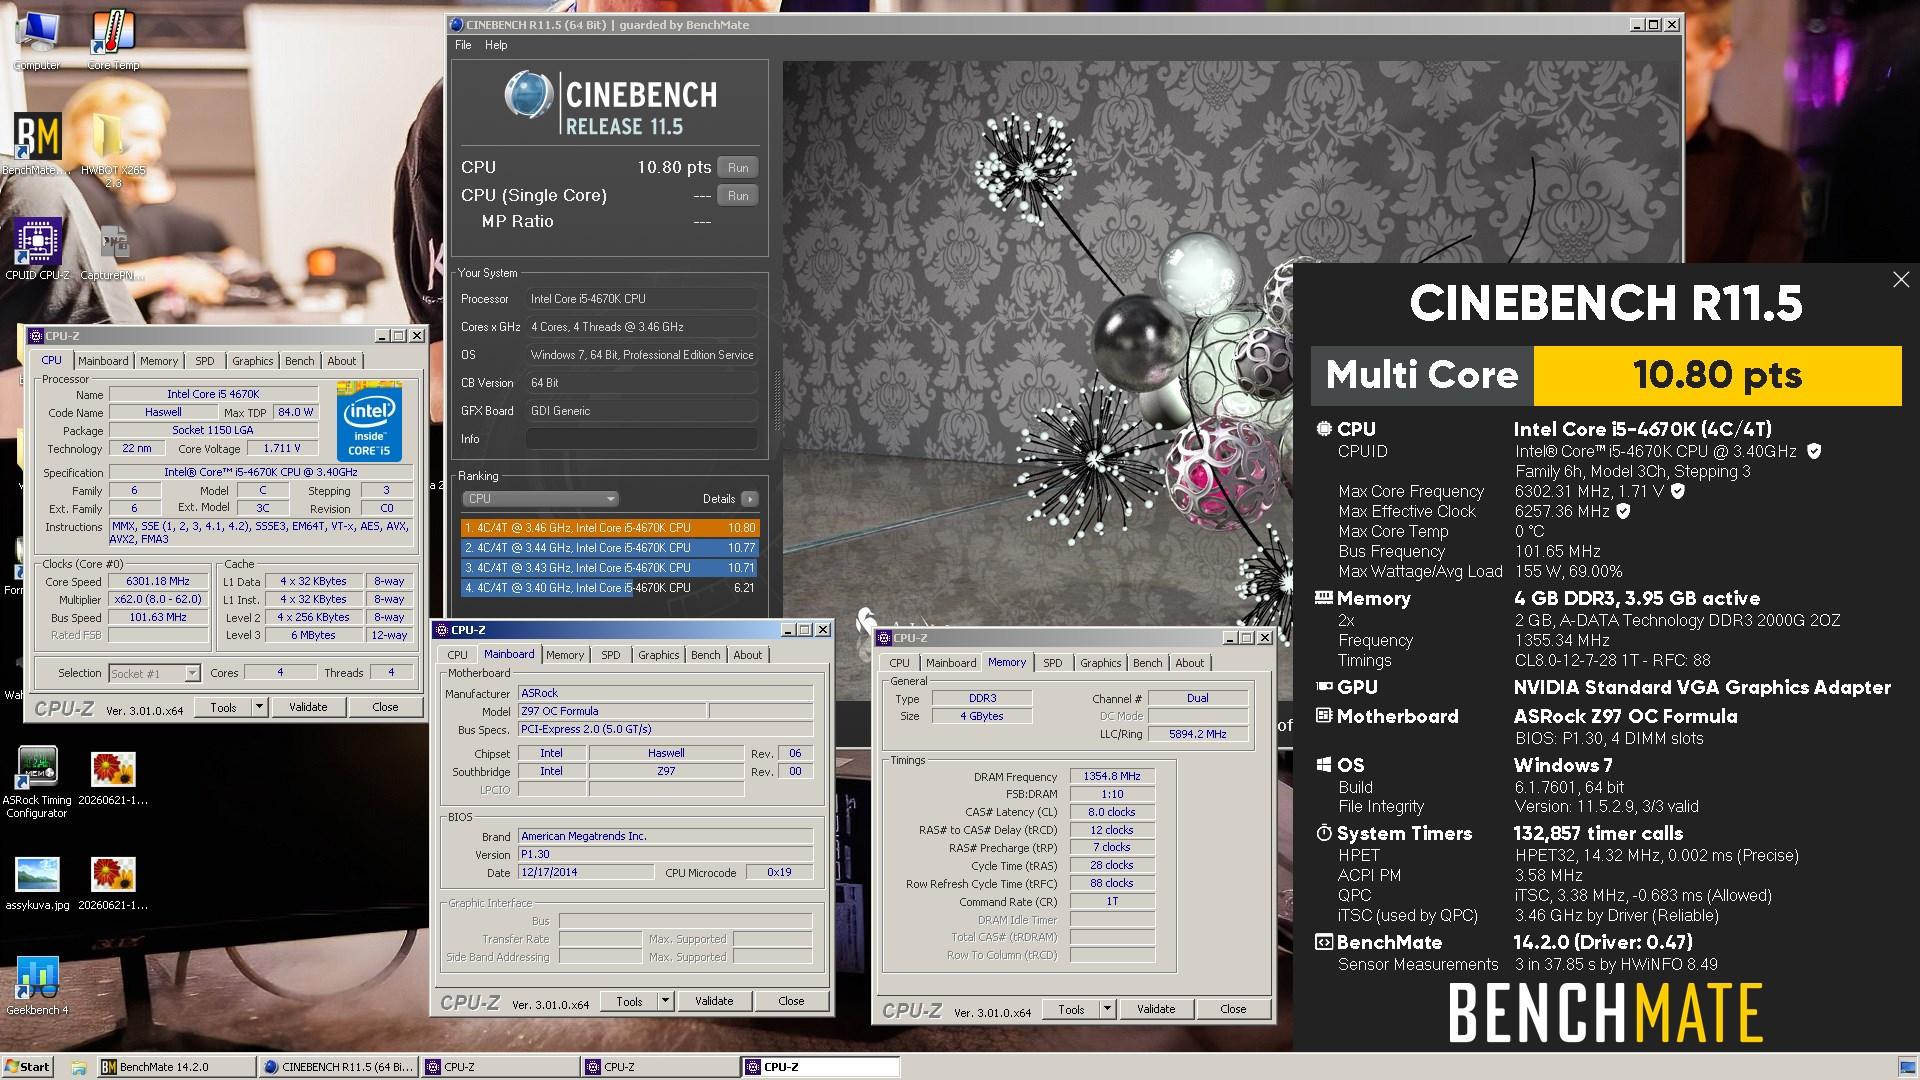The height and width of the screenshot is (1080, 1920).
Task: Expand ranking Details arrow in Cinebench
Action: (750, 499)
